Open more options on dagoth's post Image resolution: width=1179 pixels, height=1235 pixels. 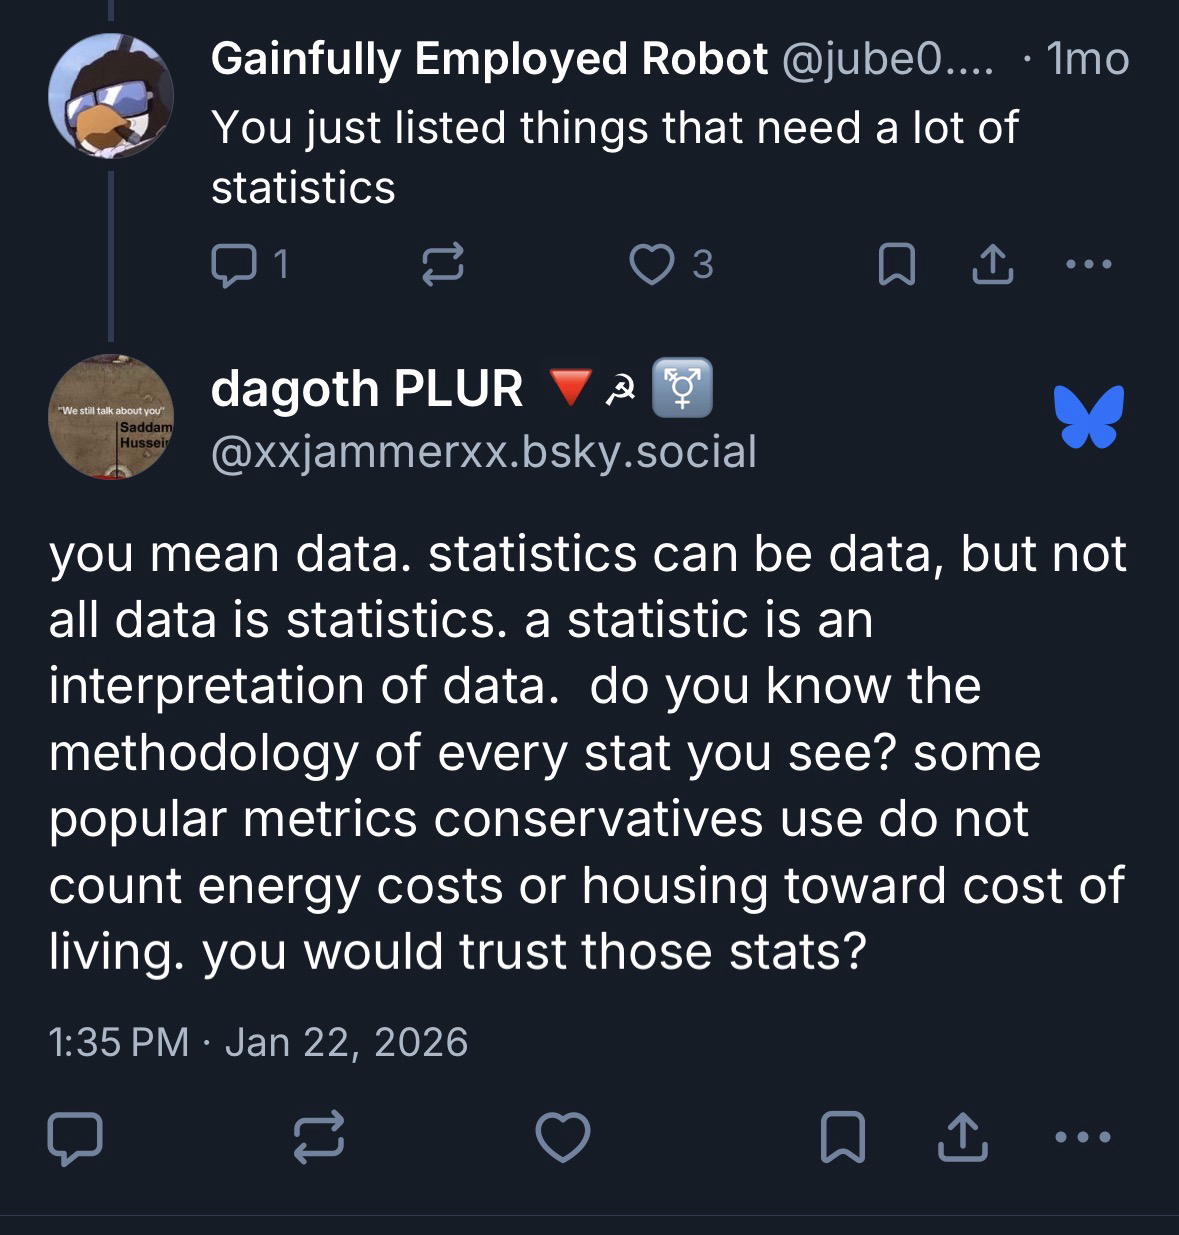pyautogui.click(x=1083, y=1138)
